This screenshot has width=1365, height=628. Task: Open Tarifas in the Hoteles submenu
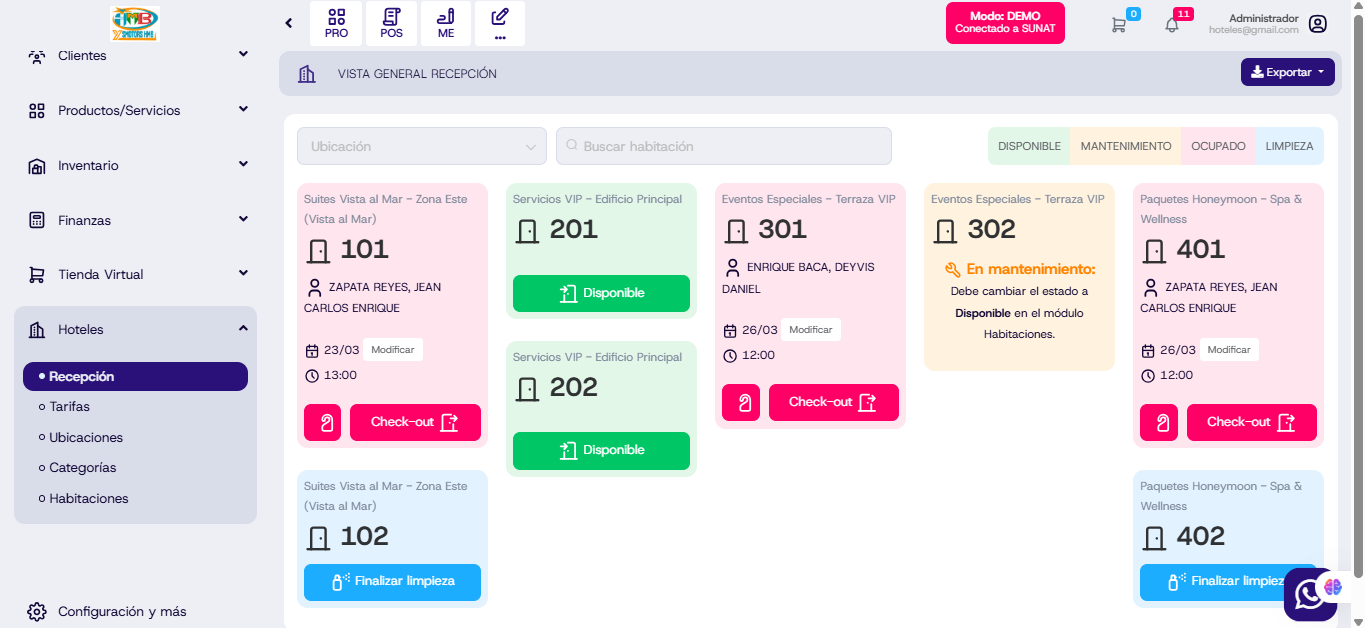(69, 407)
